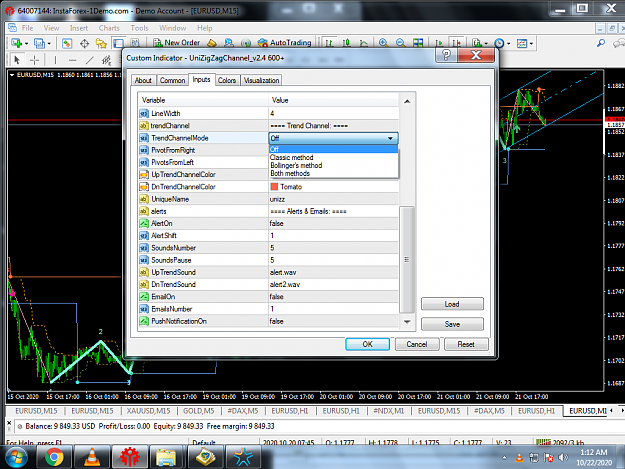Image resolution: width=625 pixels, height=469 pixels.
Task: Click the Reset button
Action: pos(466,344)
